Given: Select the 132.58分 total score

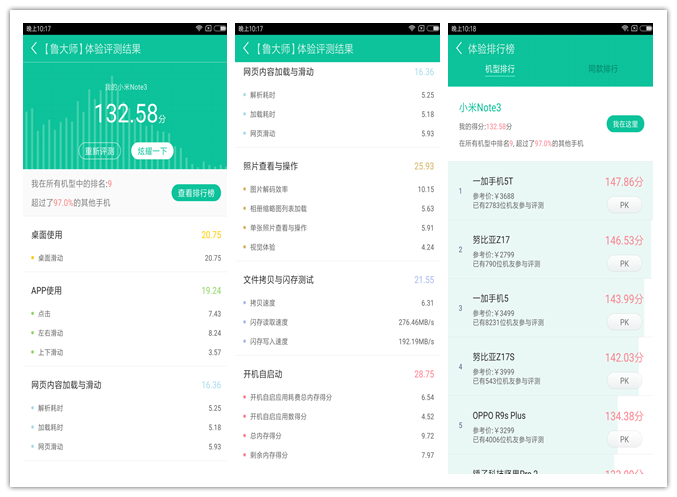Looking at the screenshot, I should point(130,114).
